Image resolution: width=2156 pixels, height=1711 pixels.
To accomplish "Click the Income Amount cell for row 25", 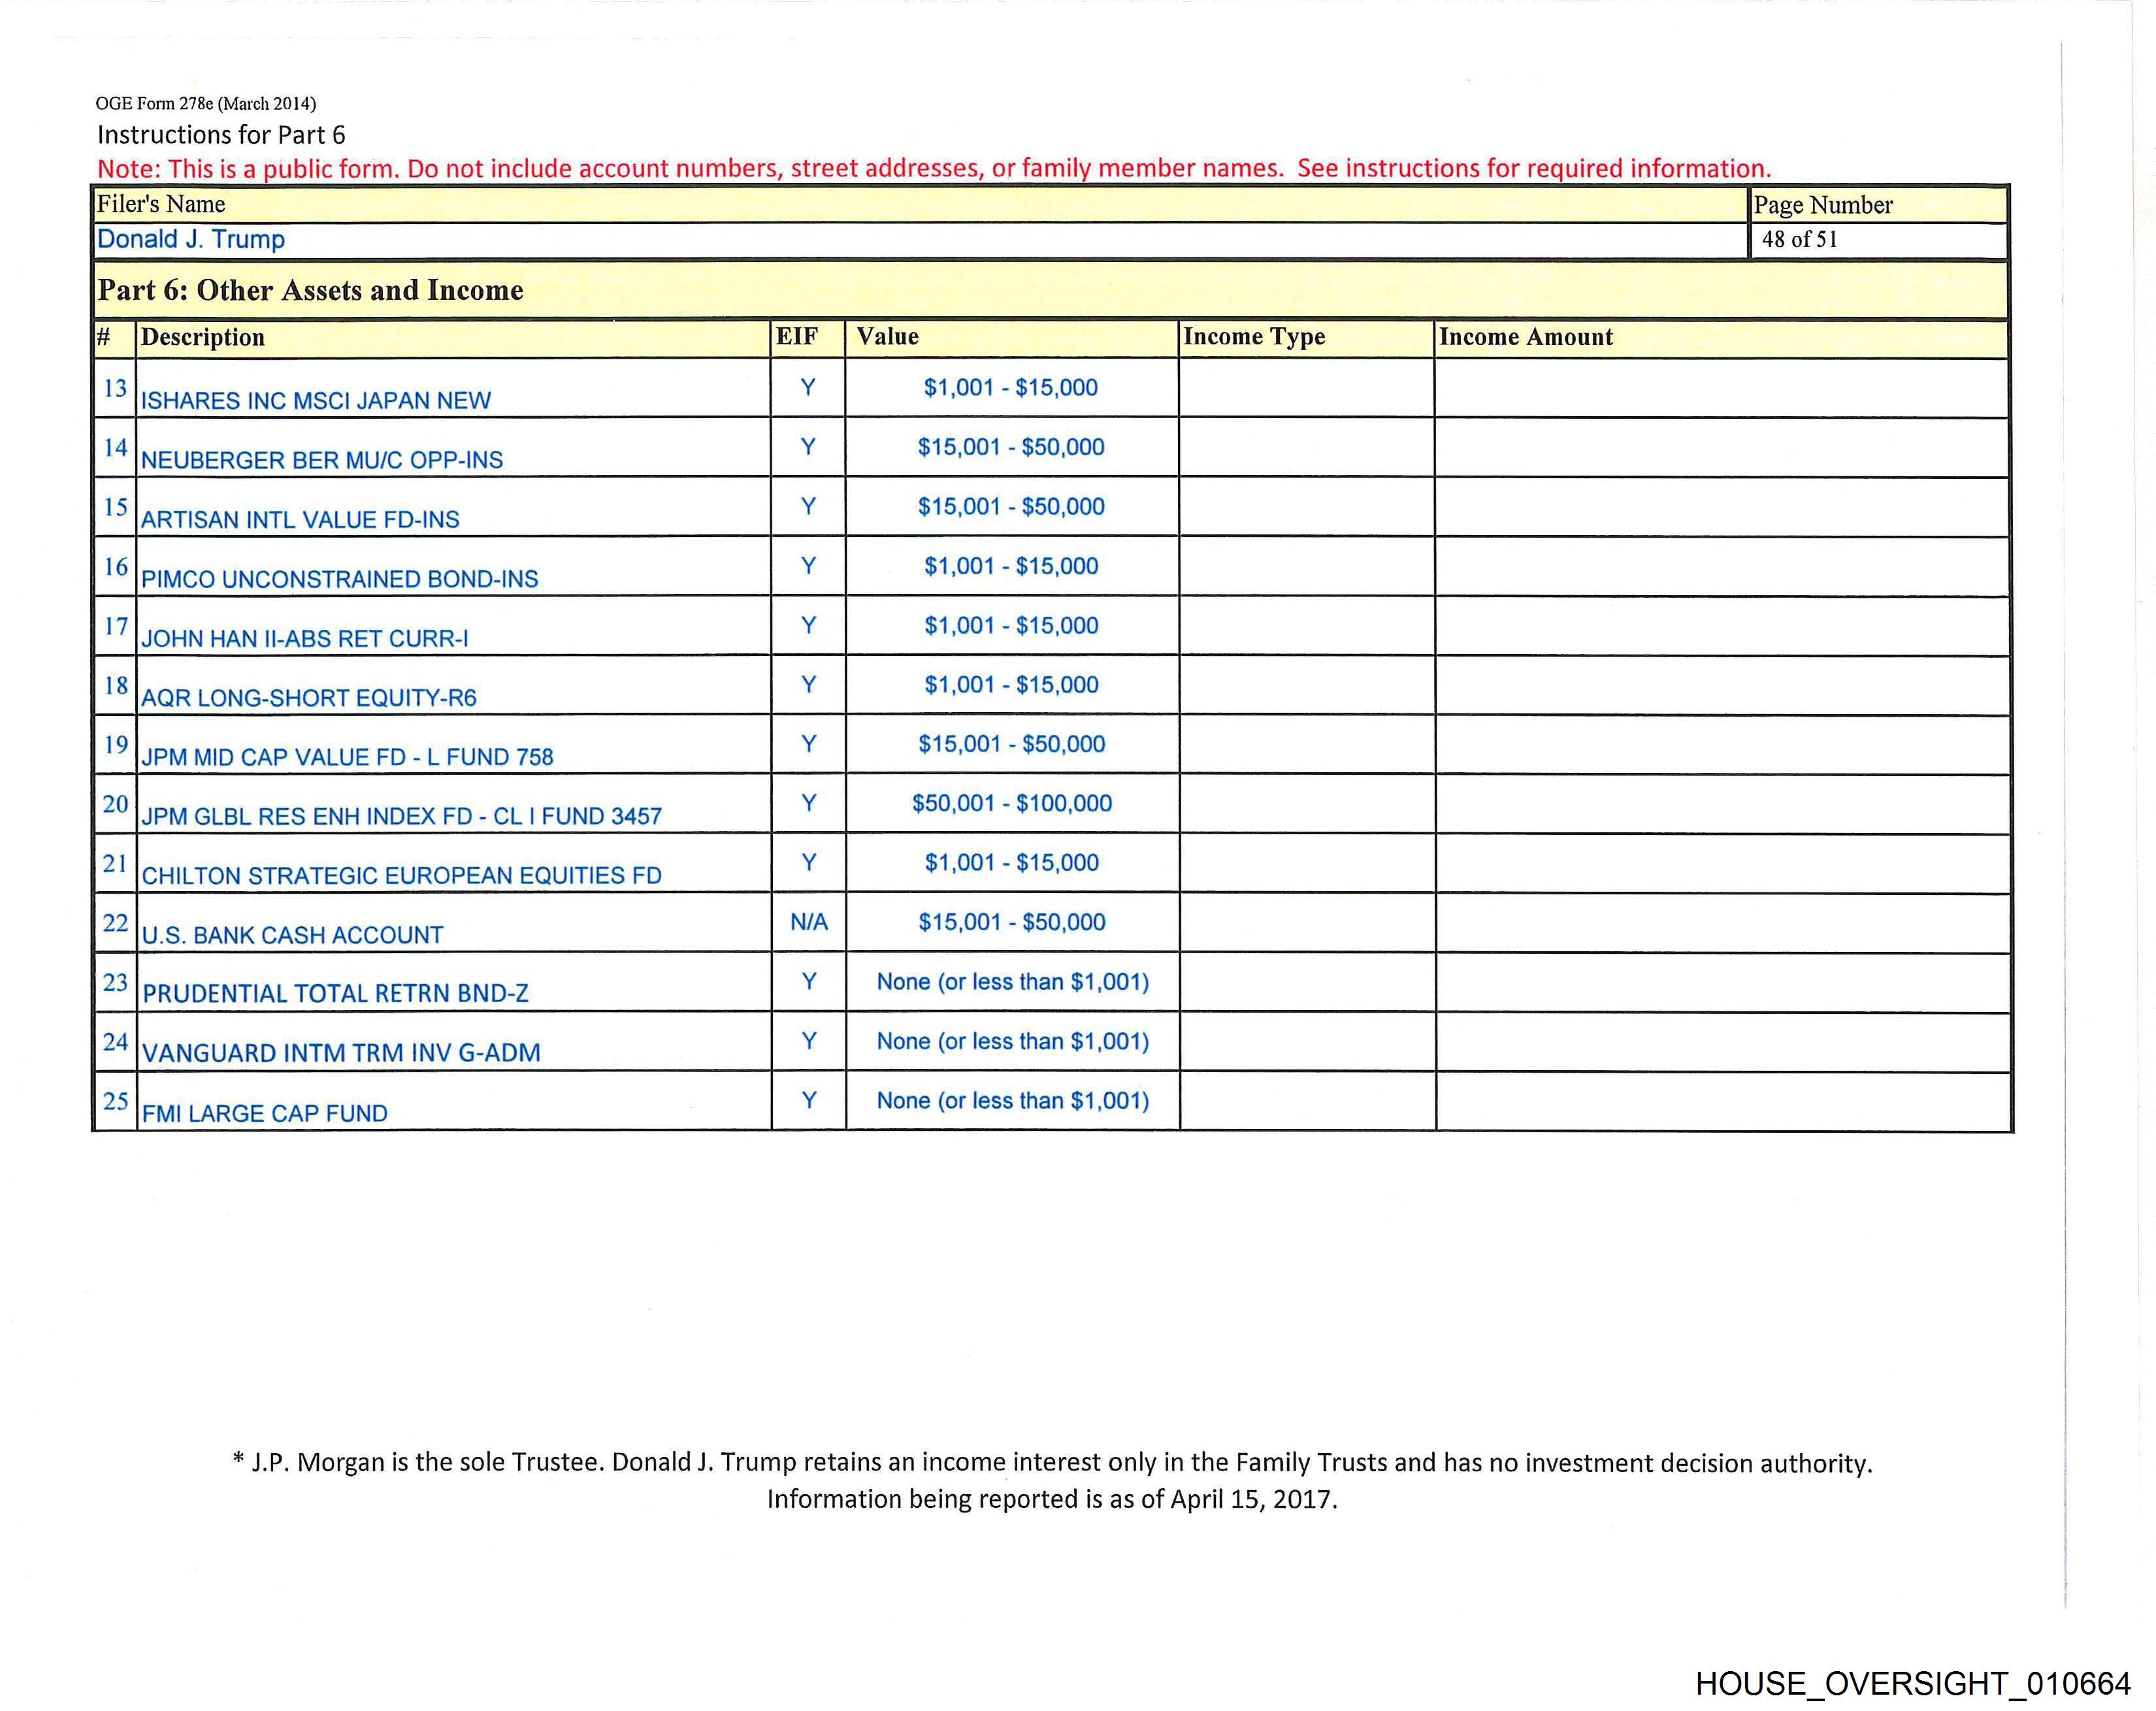I will [1722, 1101].
